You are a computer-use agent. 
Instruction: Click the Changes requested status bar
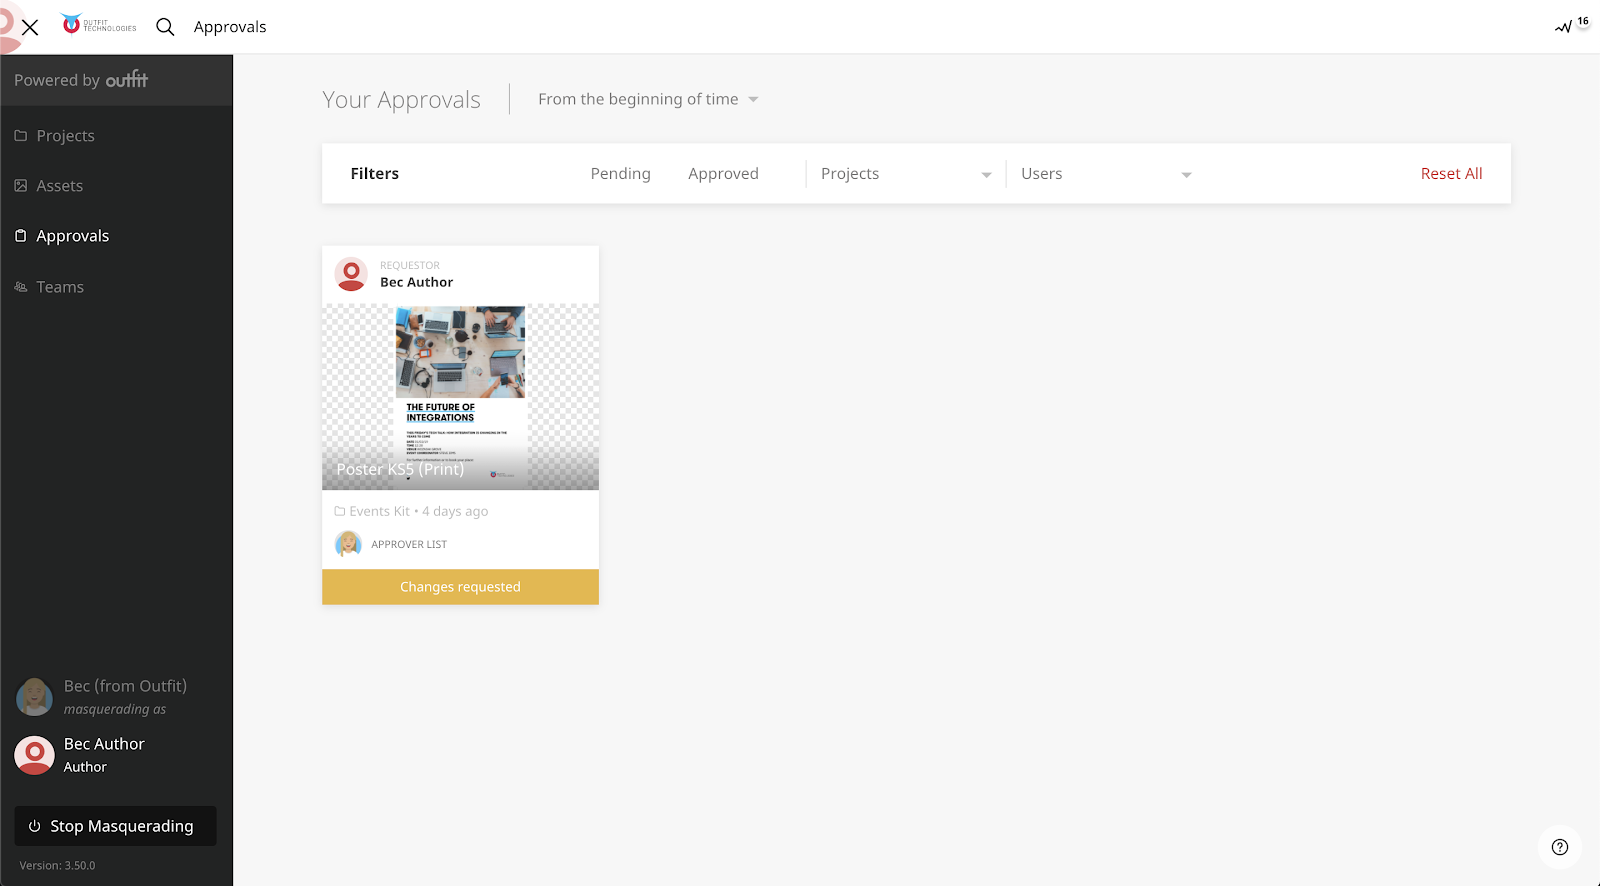pos(460,587)
